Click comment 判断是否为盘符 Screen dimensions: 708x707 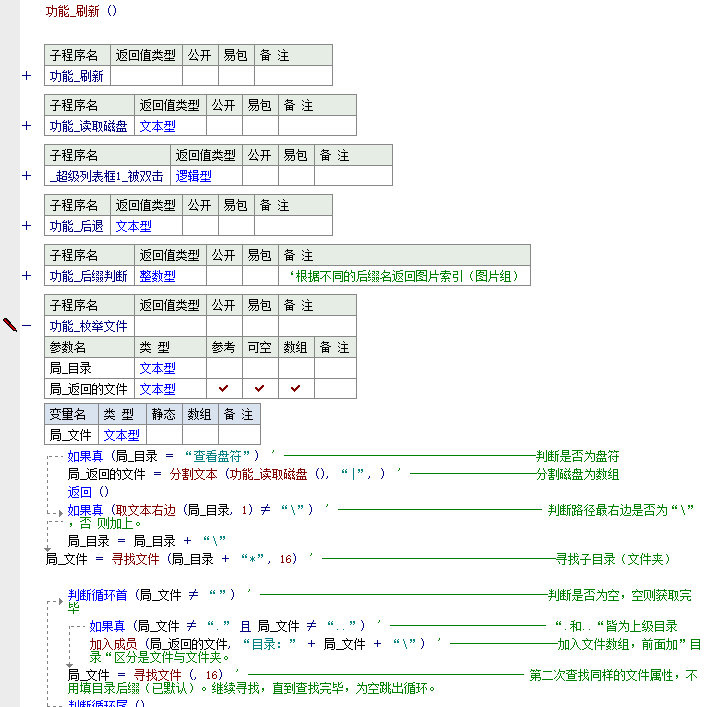578,456
